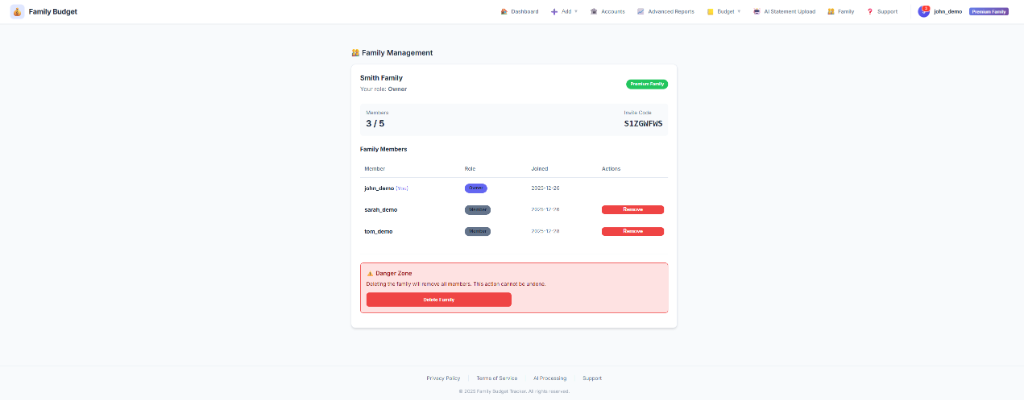Click the Premium Family badge in navbar
Image resolution: width=1024 pixels, height=400 pixels.
[988, 12]
